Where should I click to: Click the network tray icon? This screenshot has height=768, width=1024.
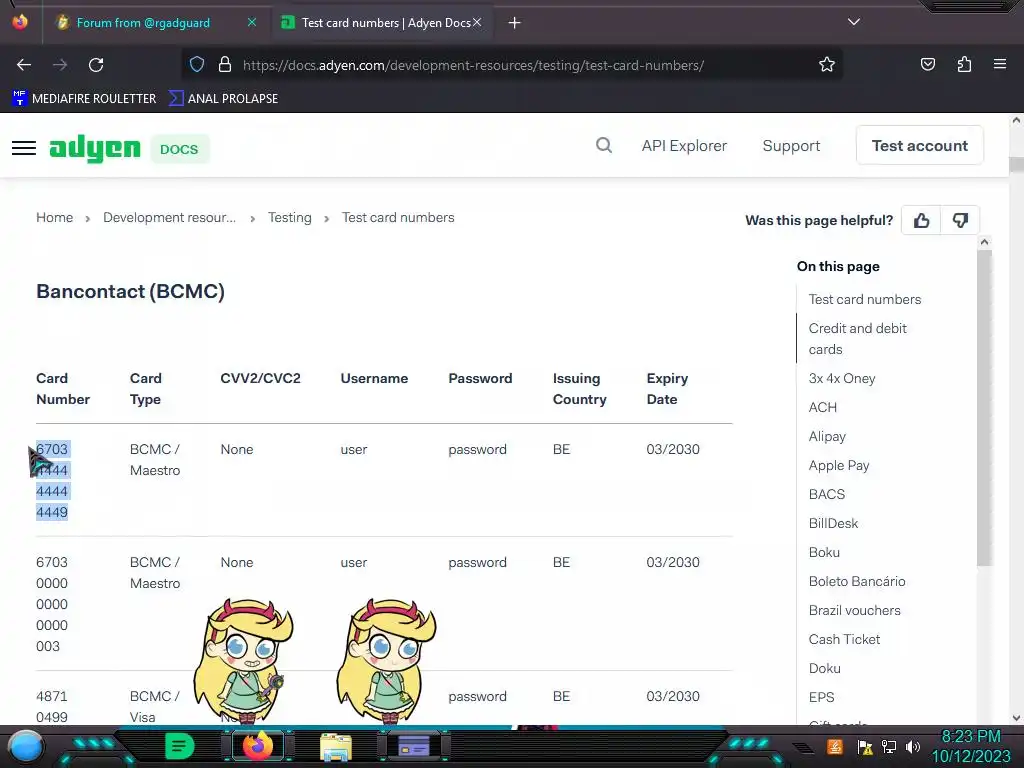[889, 746]
